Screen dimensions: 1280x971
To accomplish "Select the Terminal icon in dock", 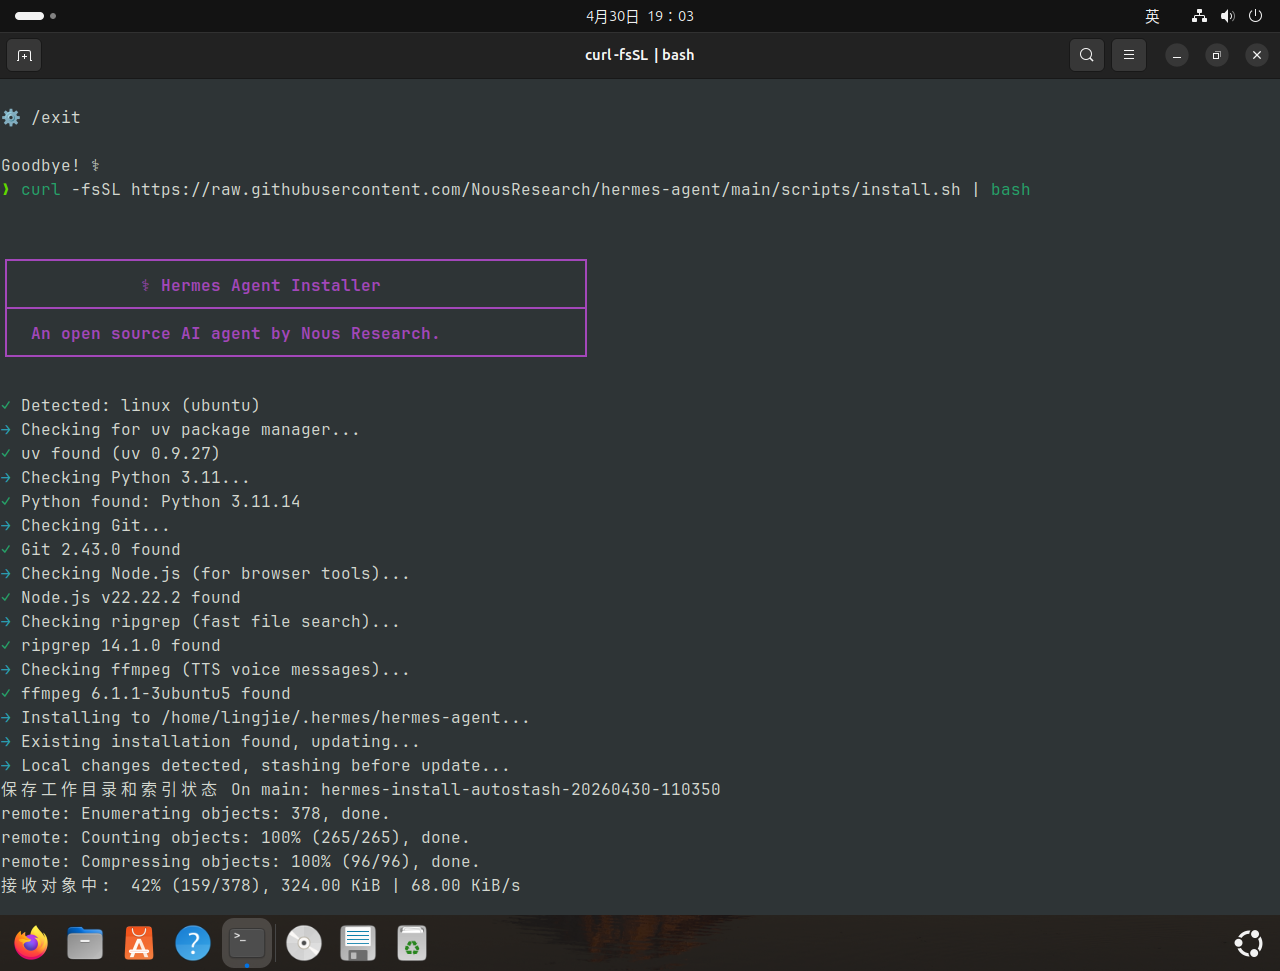I will tap(247, 942).
